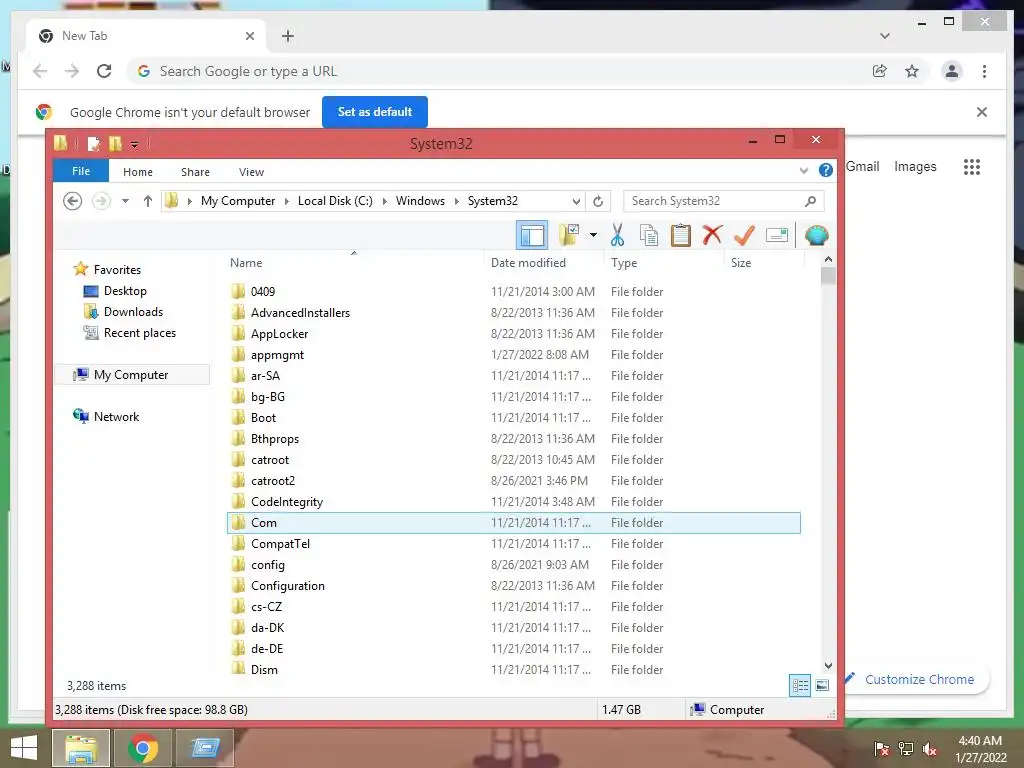Click Local Disk (C:) breadcrumb

click(x=335, y=201)
